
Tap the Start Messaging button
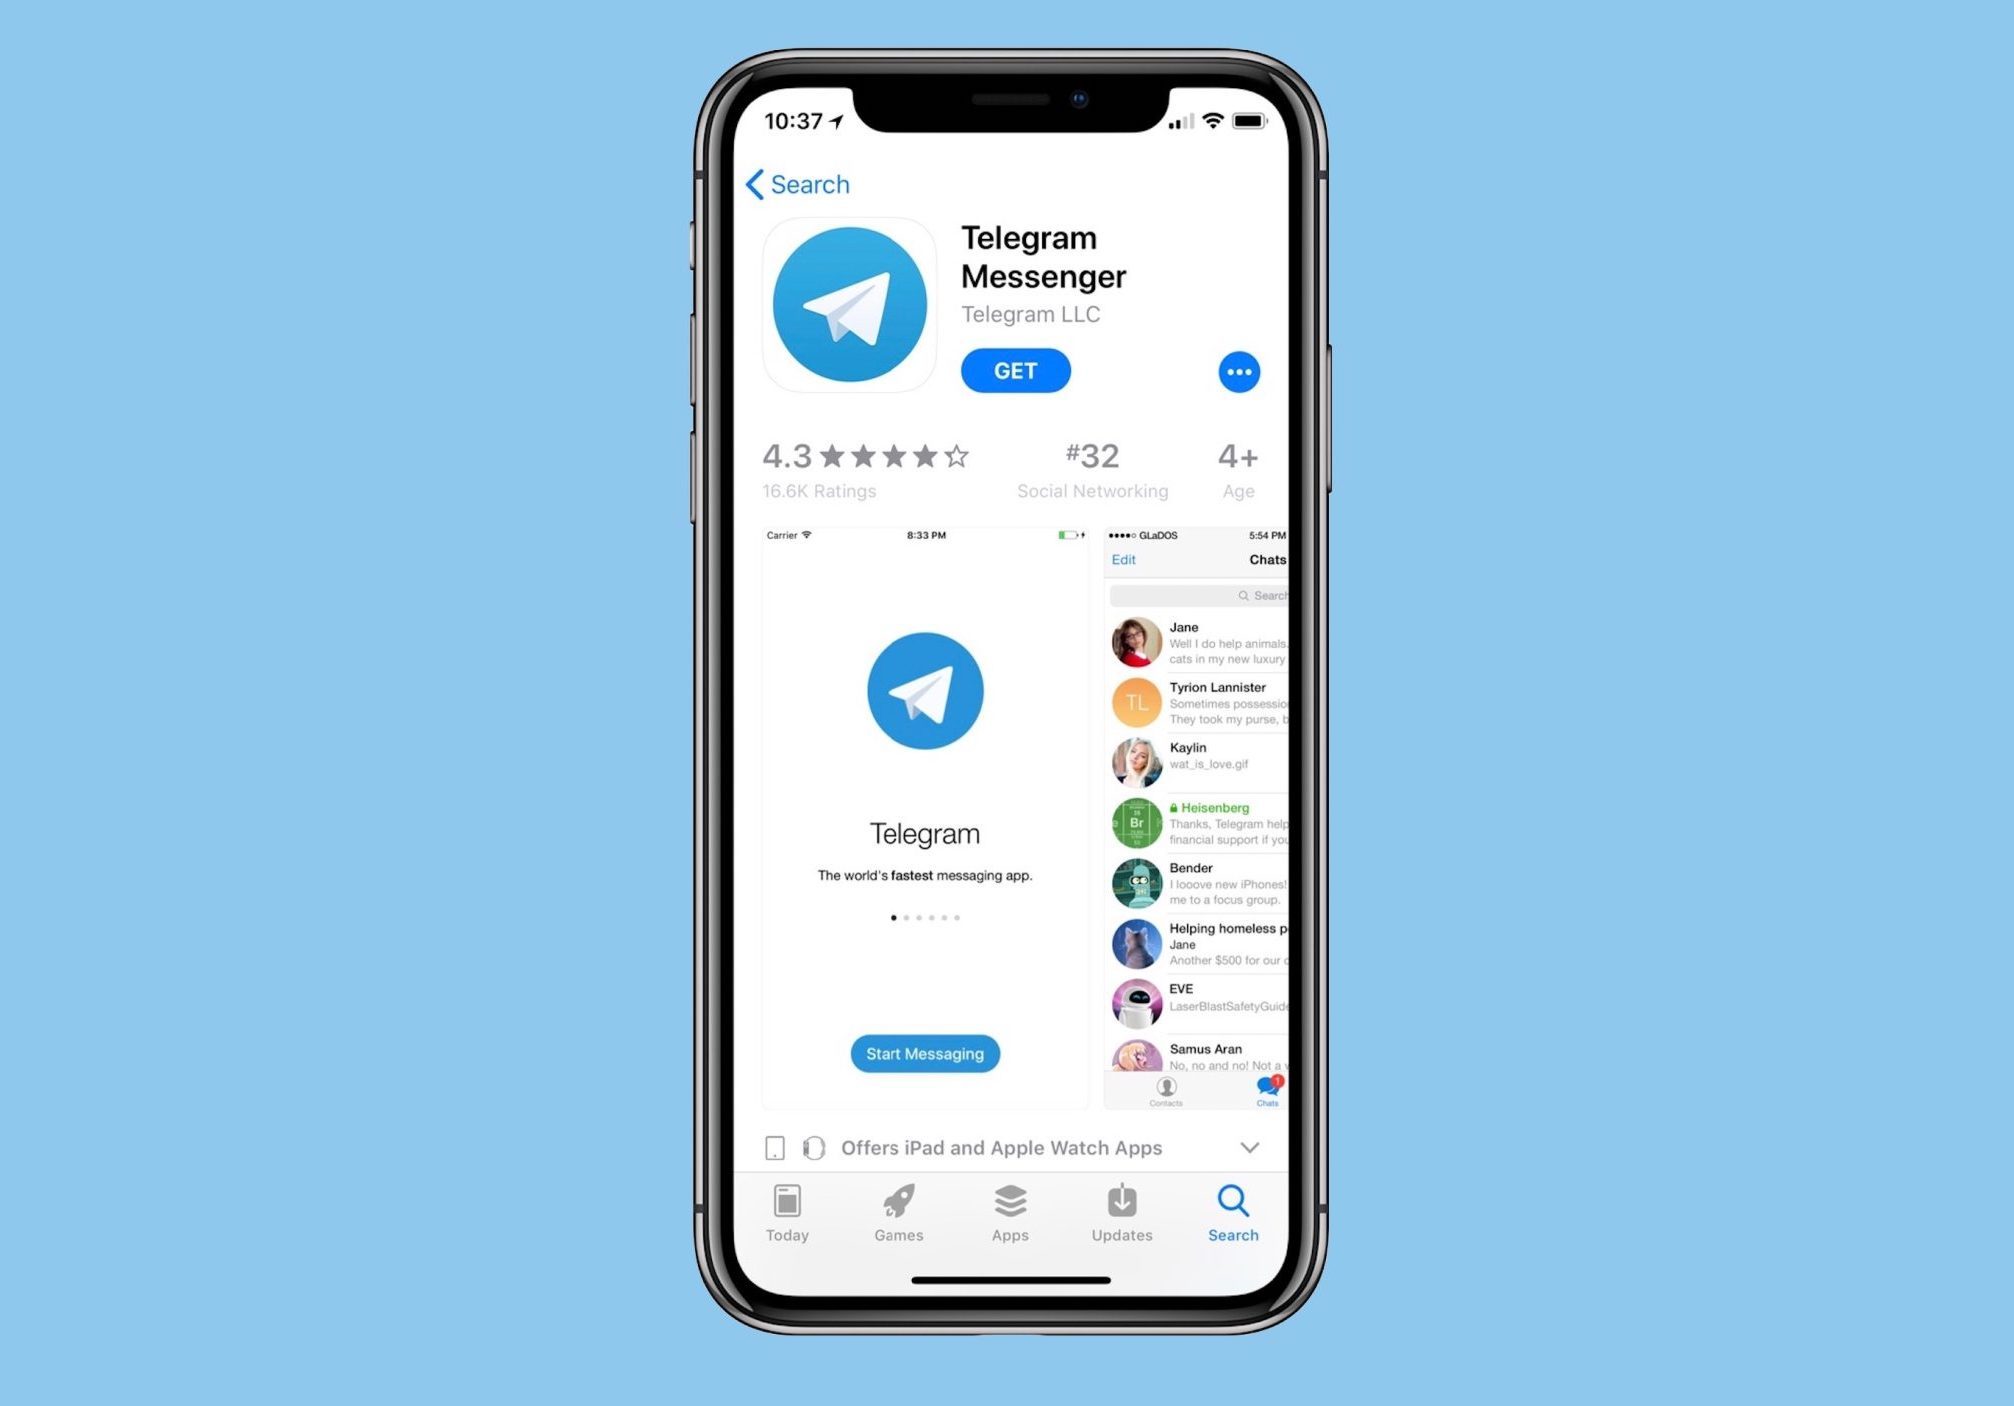coord(924,1054)
